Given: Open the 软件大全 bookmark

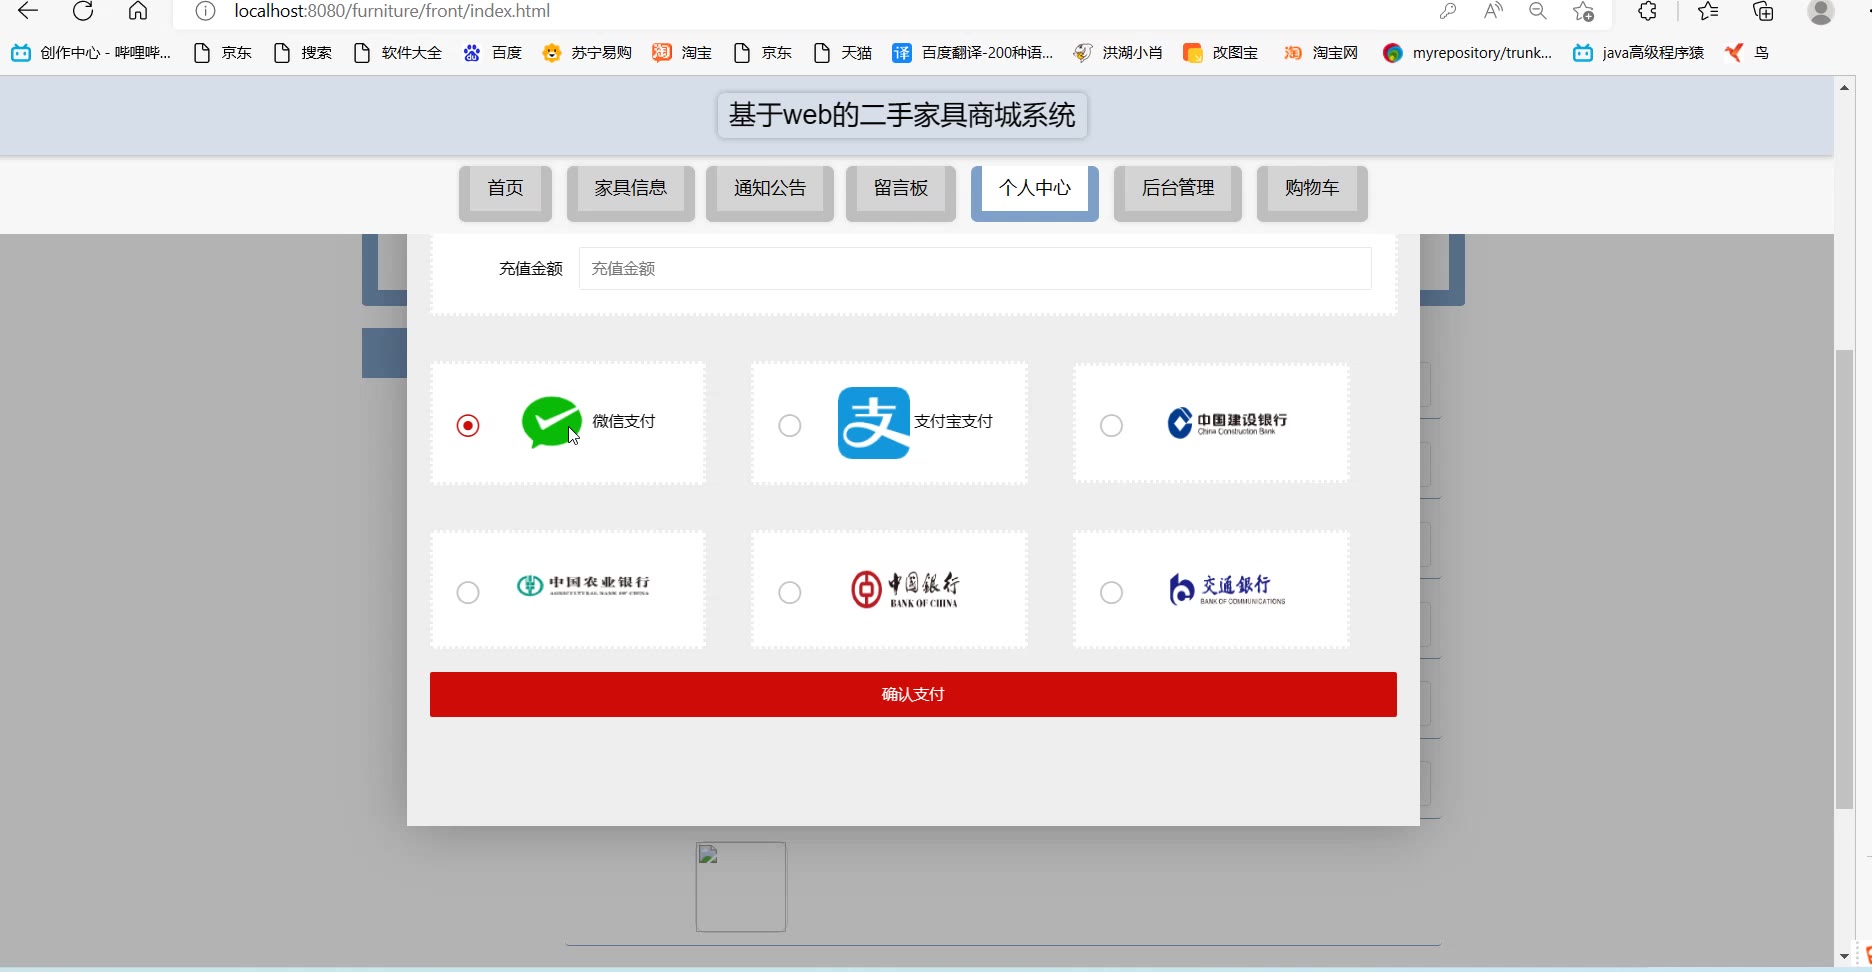Looking at the screenshot, I should click(398, 53).
